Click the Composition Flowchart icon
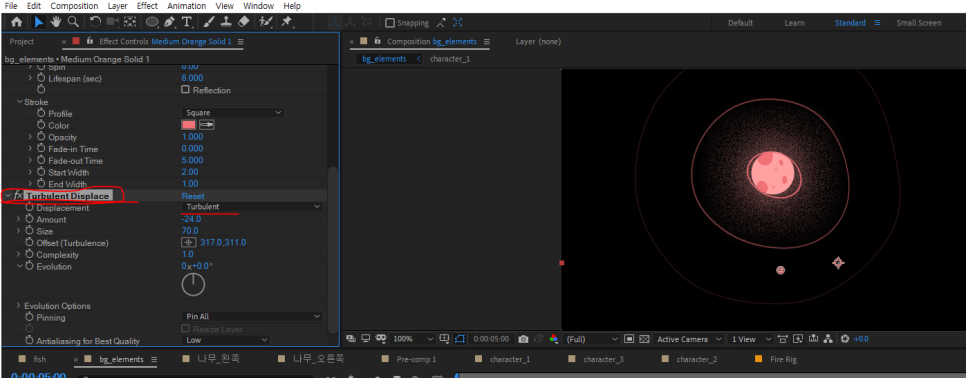Image resolution: width=966 pixels, height=378 pixels. click(x=828, y=339)
